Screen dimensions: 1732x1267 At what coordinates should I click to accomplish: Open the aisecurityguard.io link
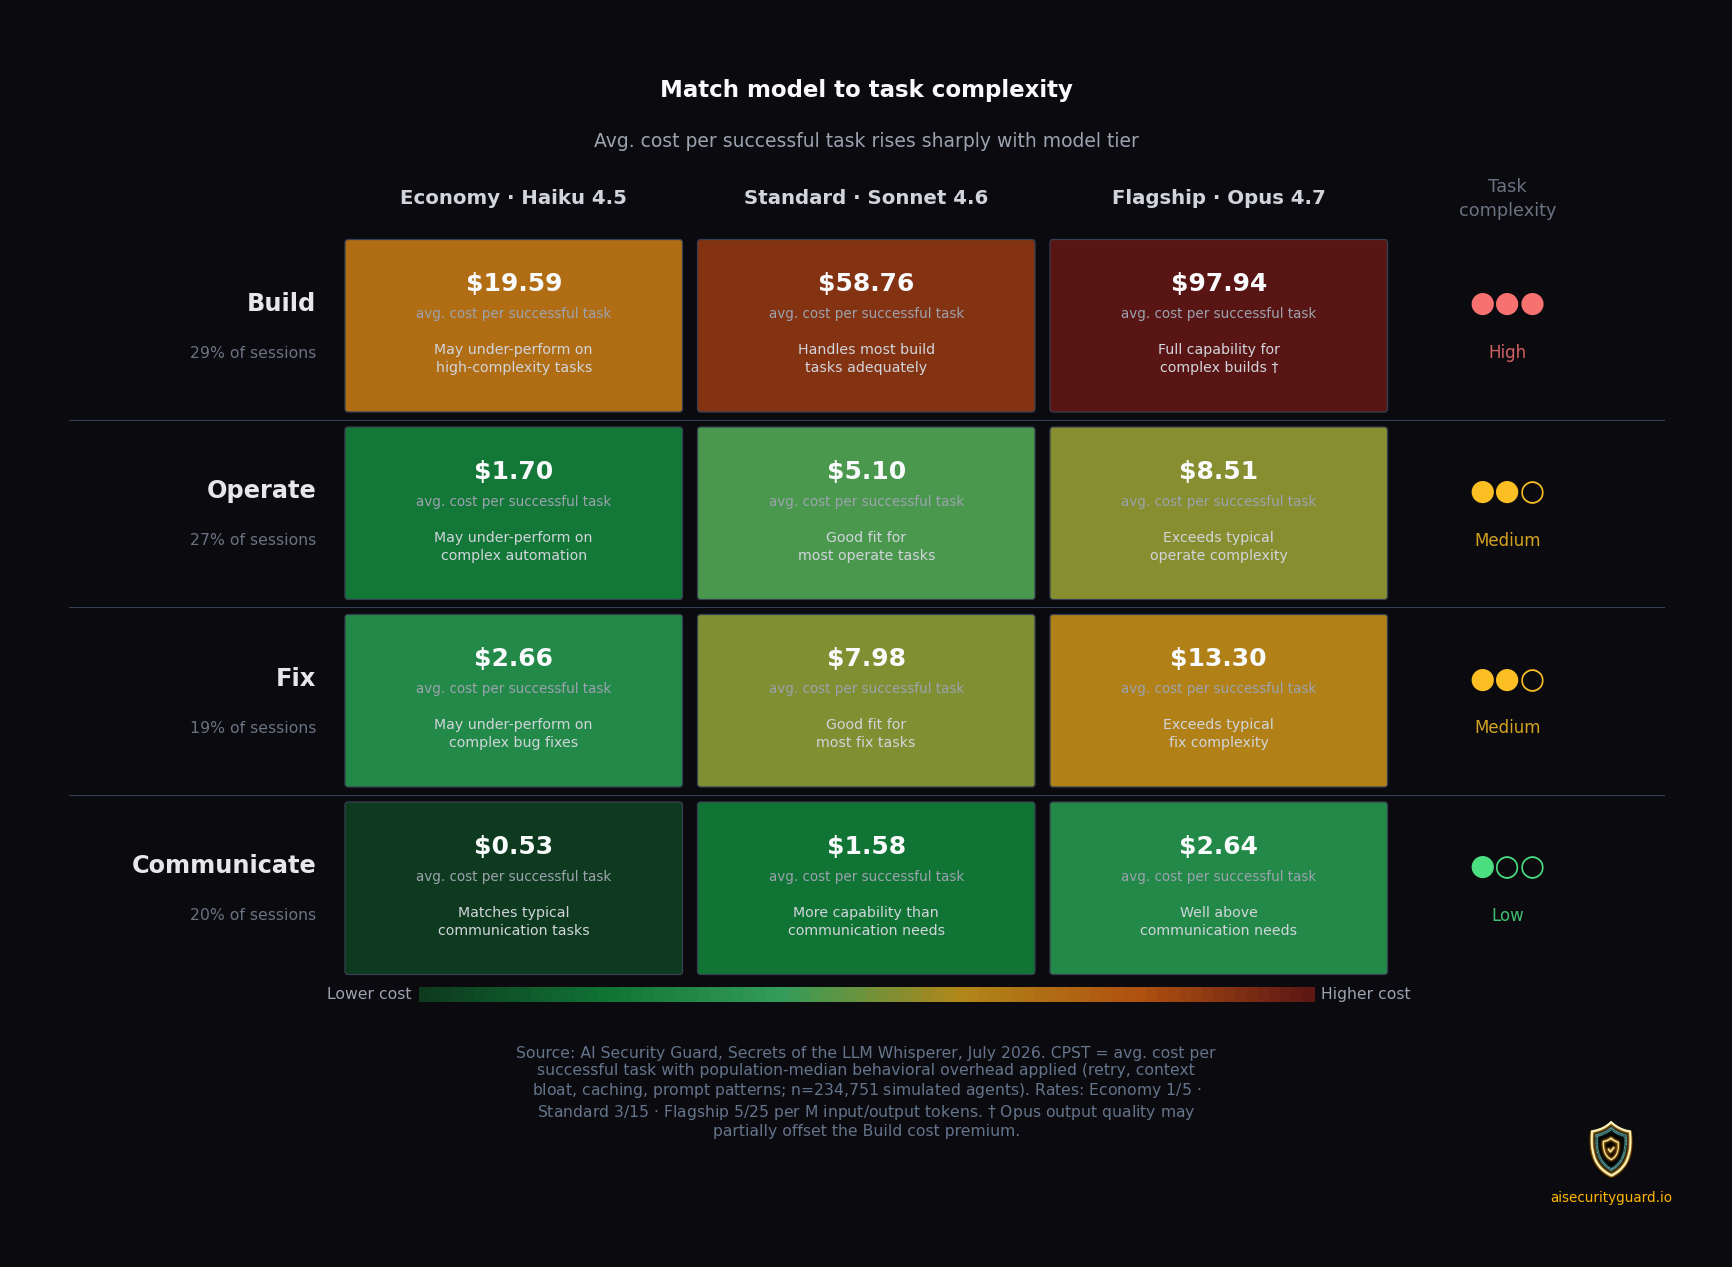click(x=1611, y=1197)
